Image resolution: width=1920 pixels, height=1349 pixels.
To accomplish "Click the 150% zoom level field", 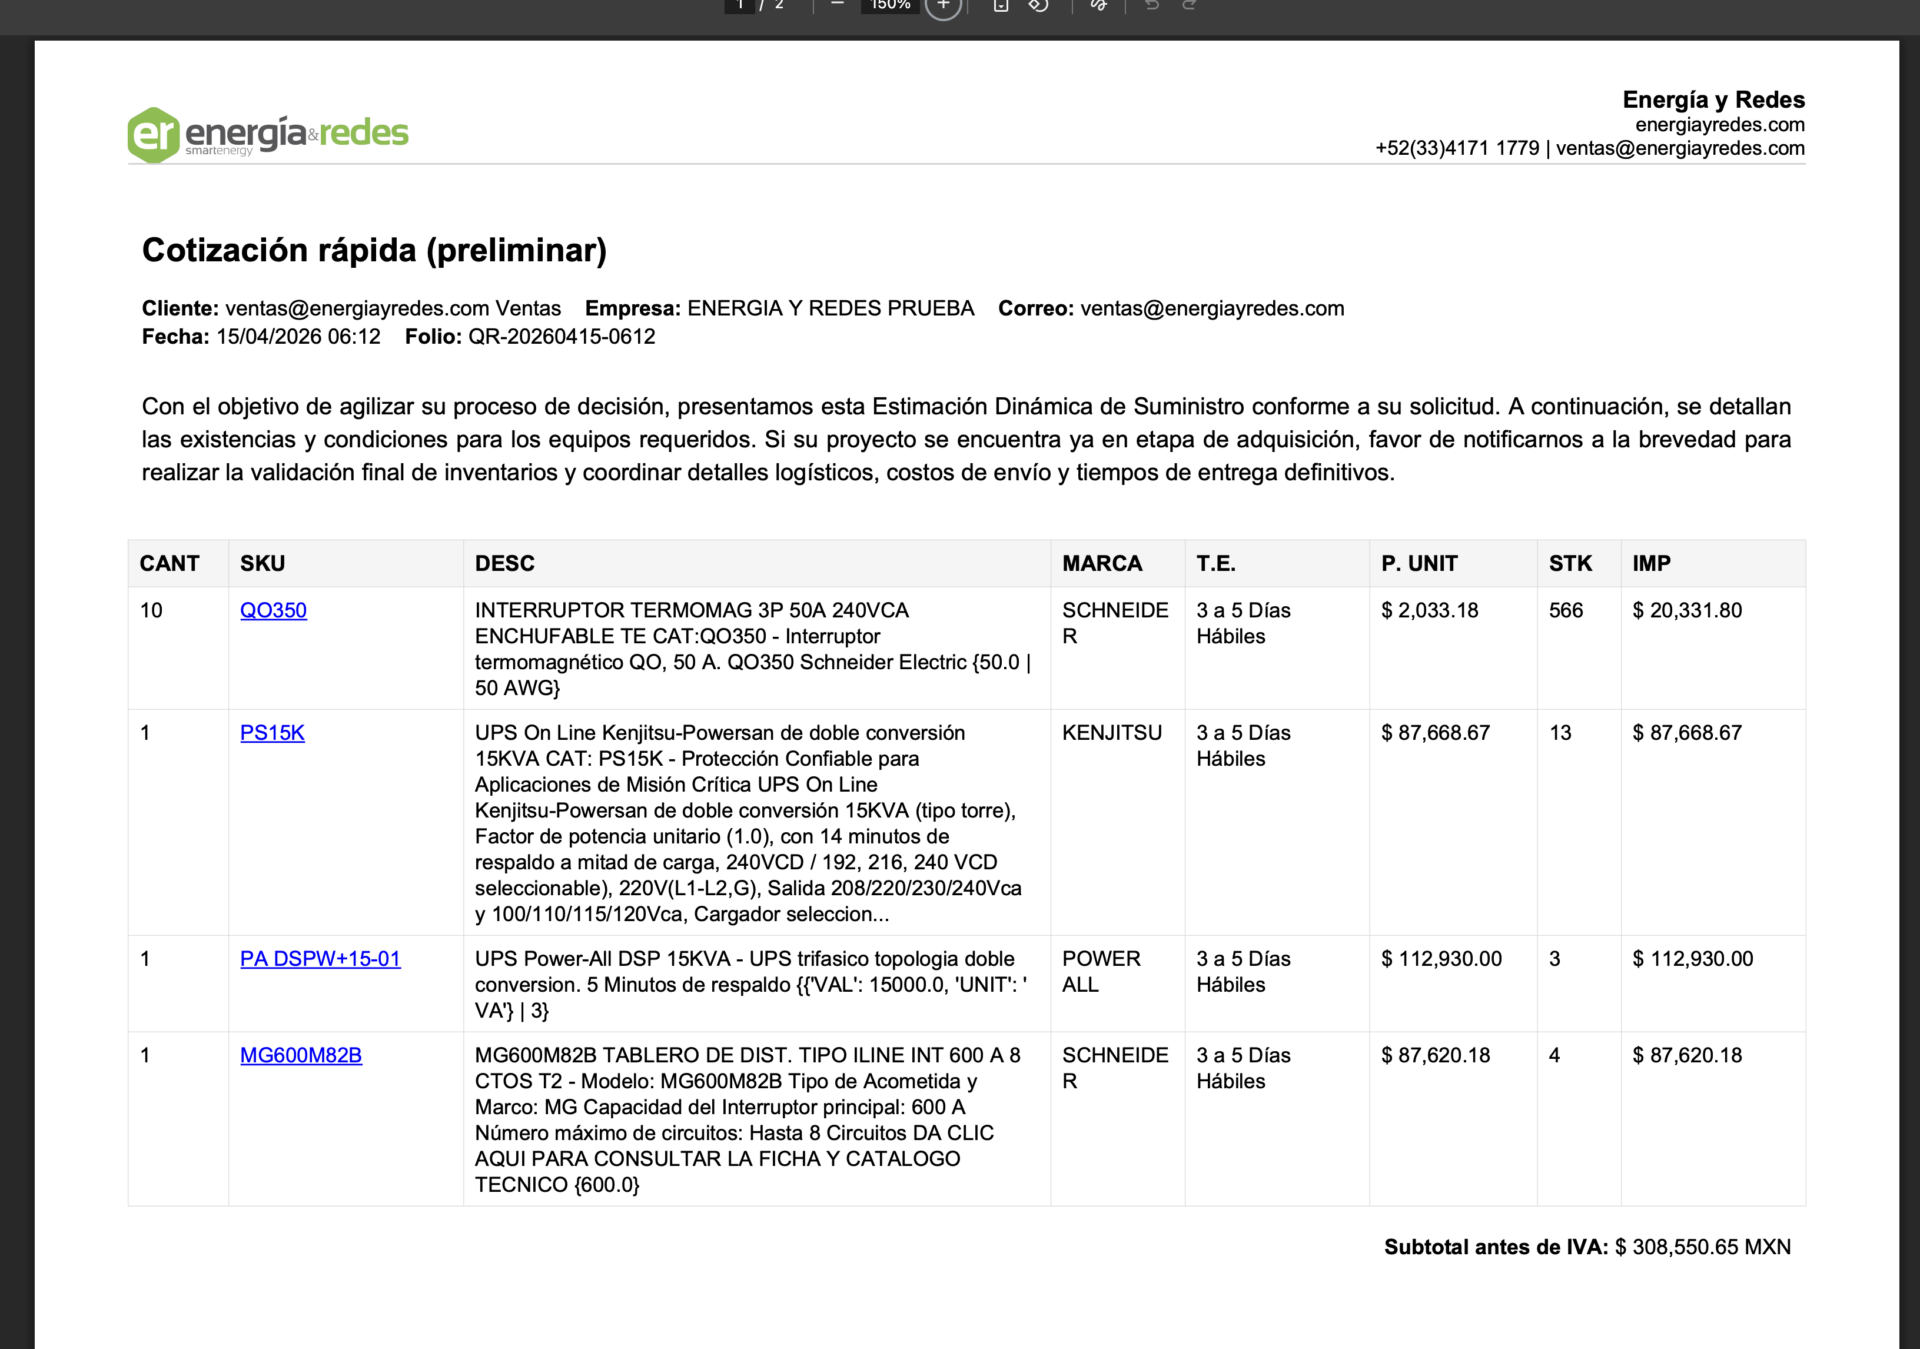I will pyautogui.click(x=890, y=5).
